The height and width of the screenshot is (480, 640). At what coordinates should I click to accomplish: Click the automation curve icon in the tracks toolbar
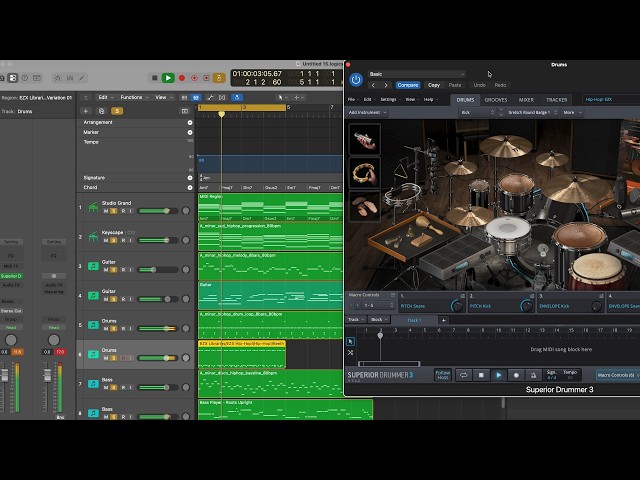[x=210, y=98]
